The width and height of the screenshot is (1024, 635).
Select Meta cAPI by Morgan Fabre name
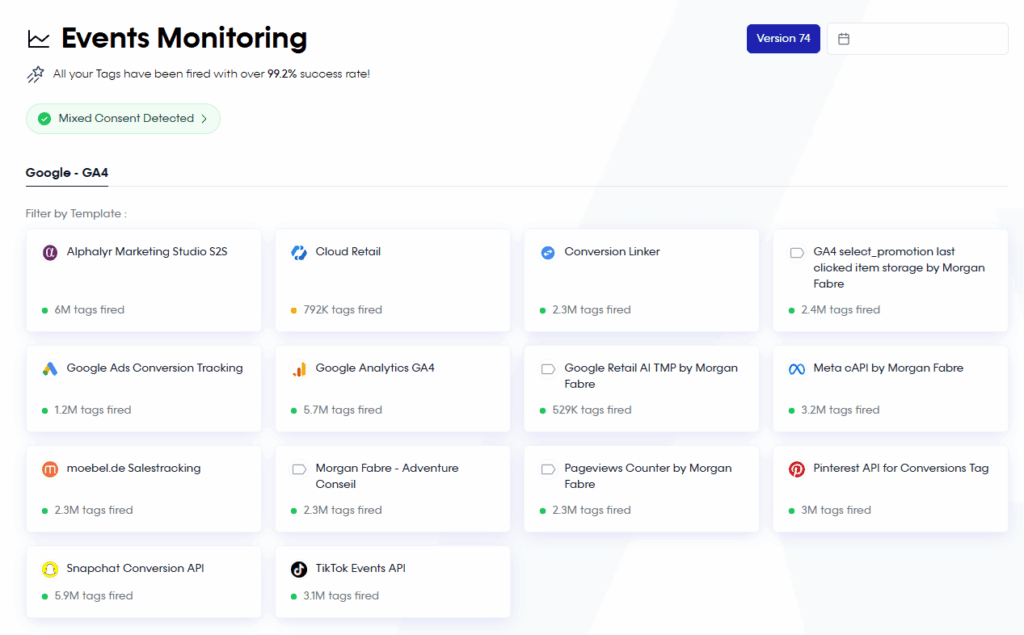pyautogui.click(x=888, y=368)
